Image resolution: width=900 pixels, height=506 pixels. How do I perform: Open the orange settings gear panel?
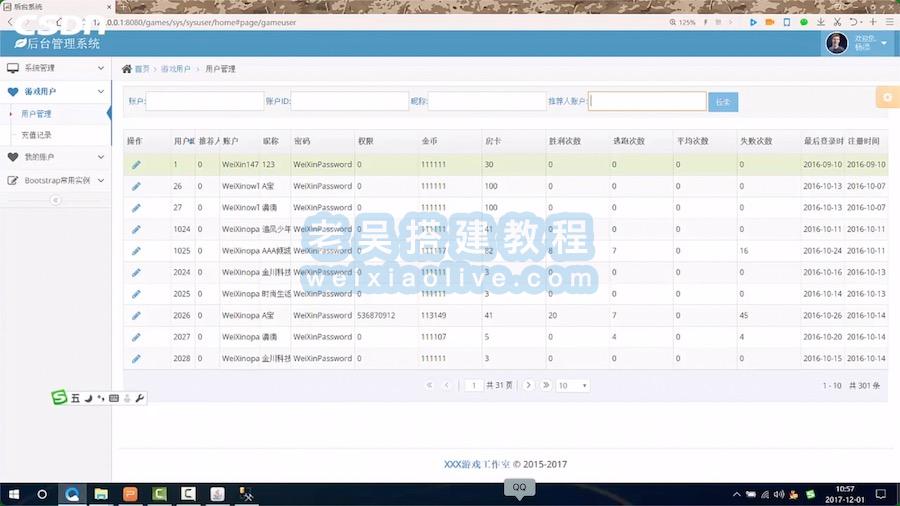click(888, 98)
